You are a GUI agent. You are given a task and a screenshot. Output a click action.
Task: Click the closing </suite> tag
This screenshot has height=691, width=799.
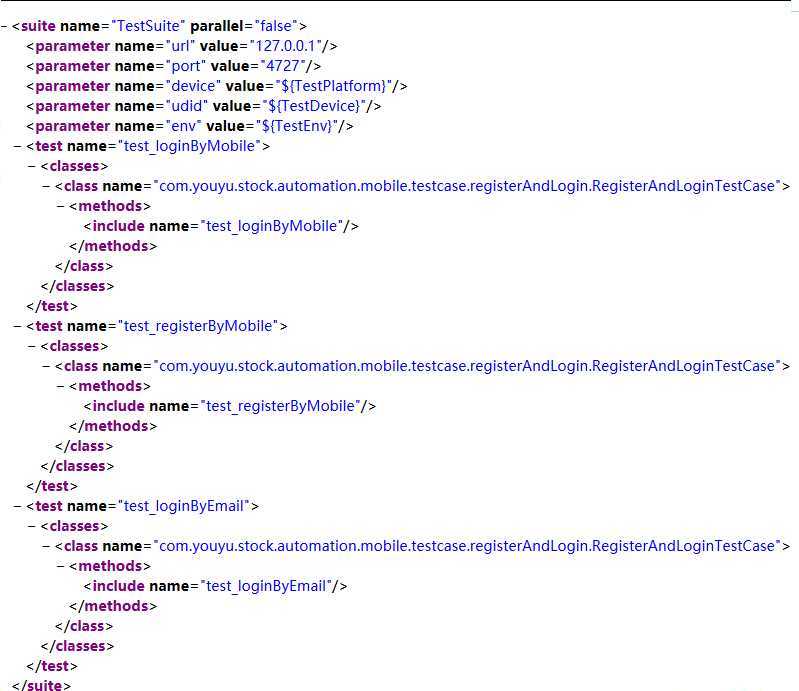pyautogui.click(x=41, y=684)
